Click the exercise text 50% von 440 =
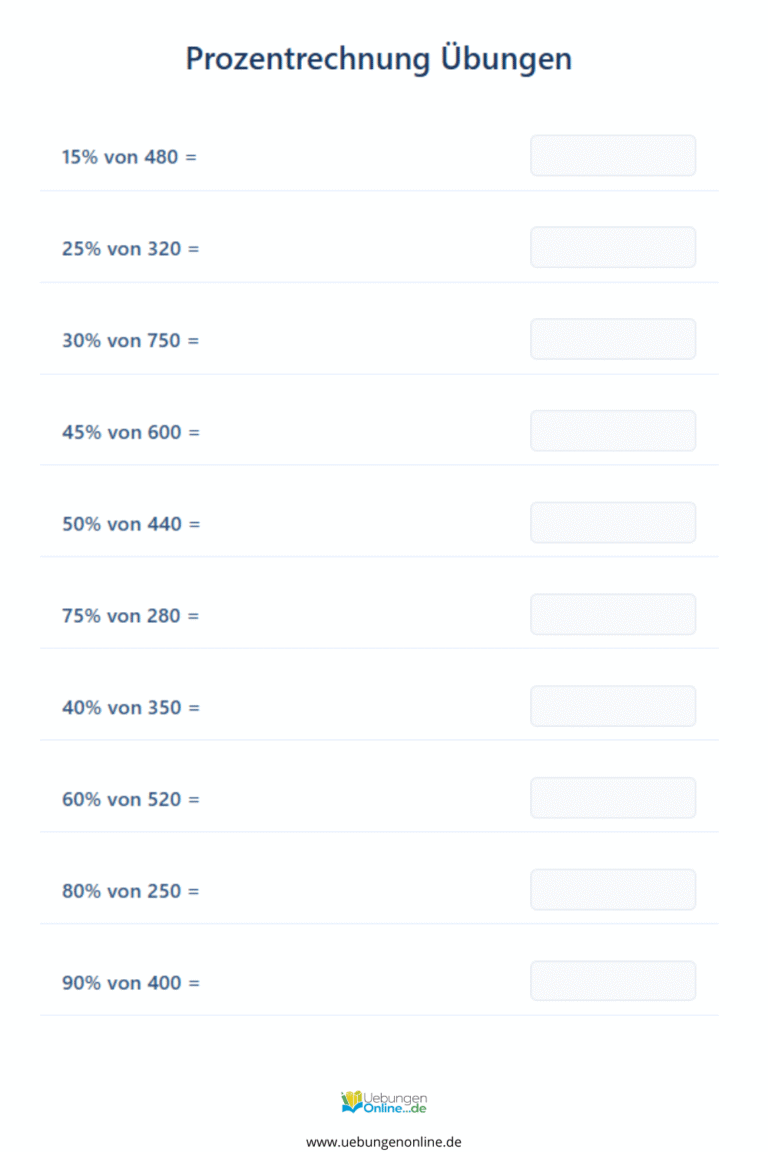The image size is (768, 1152). tap(131, 525)
